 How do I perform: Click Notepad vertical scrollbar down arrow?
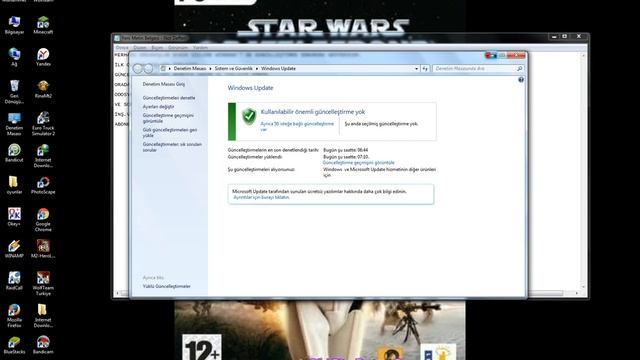point(583,287)
